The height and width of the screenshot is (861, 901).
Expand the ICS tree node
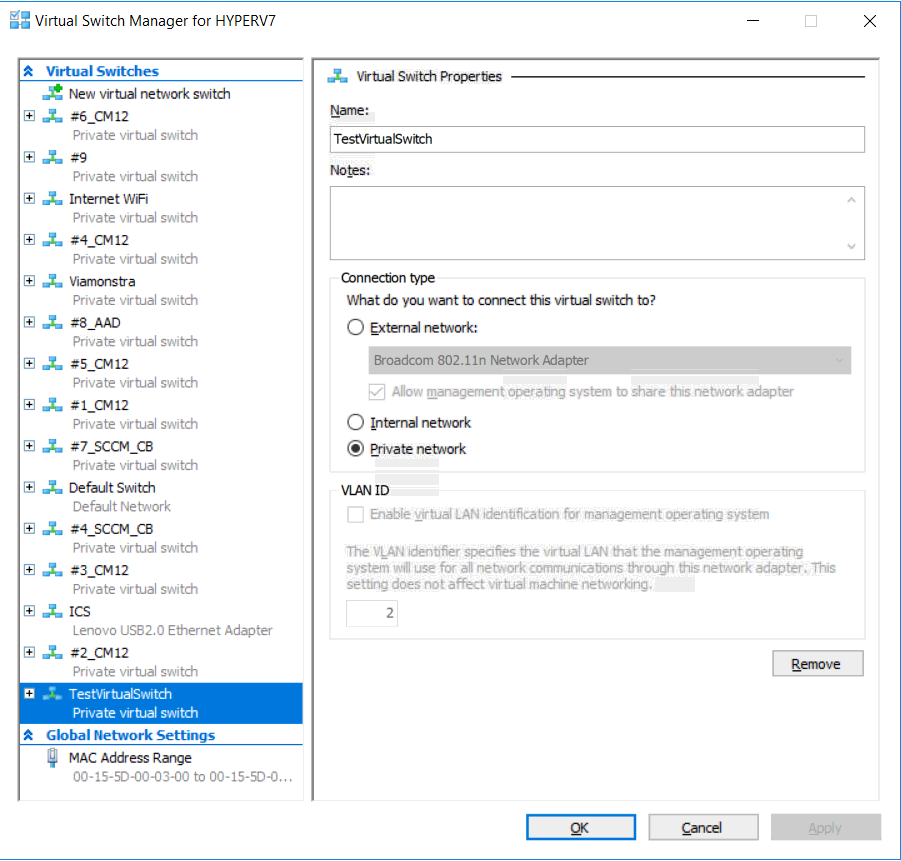29,610
